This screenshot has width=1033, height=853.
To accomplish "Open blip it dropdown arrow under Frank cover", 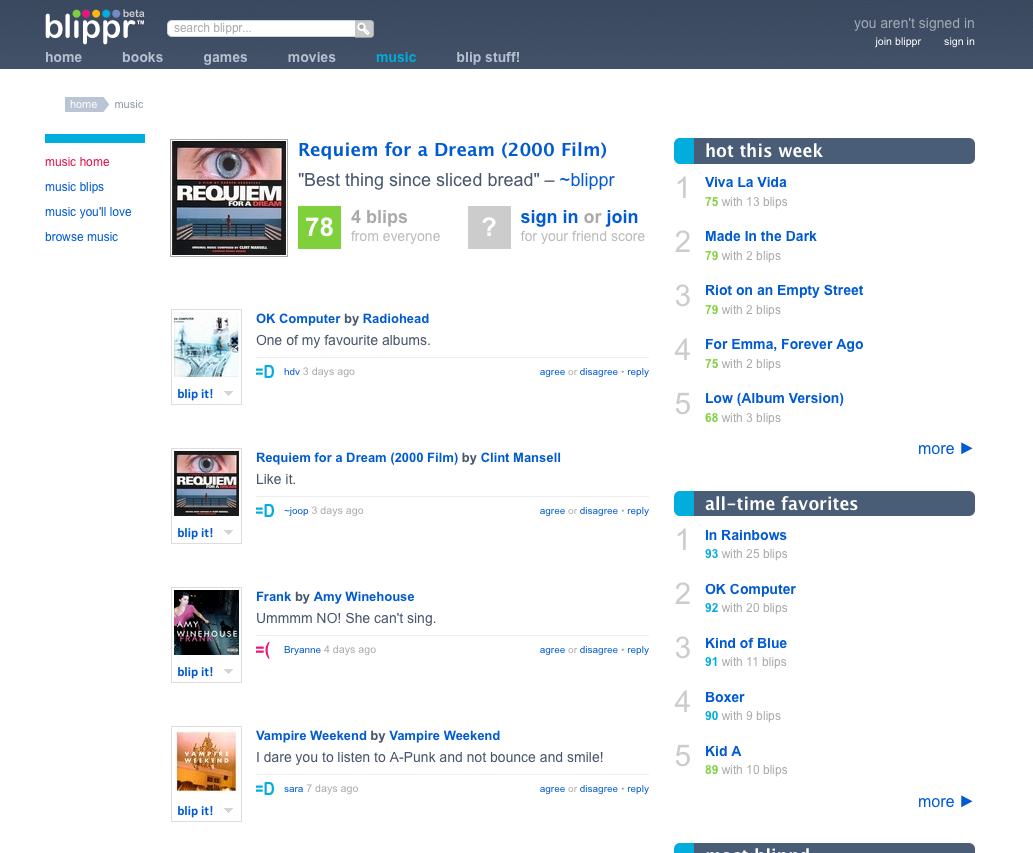I will click(x=229, y=671).
